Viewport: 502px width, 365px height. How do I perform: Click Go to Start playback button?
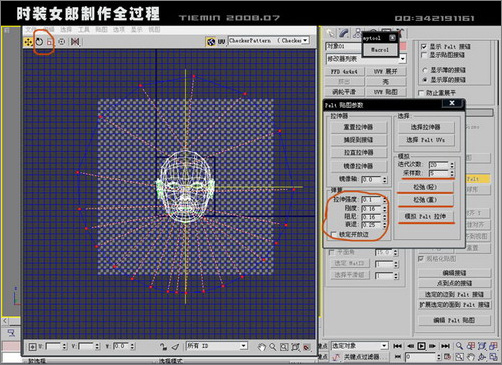[397, 346]
